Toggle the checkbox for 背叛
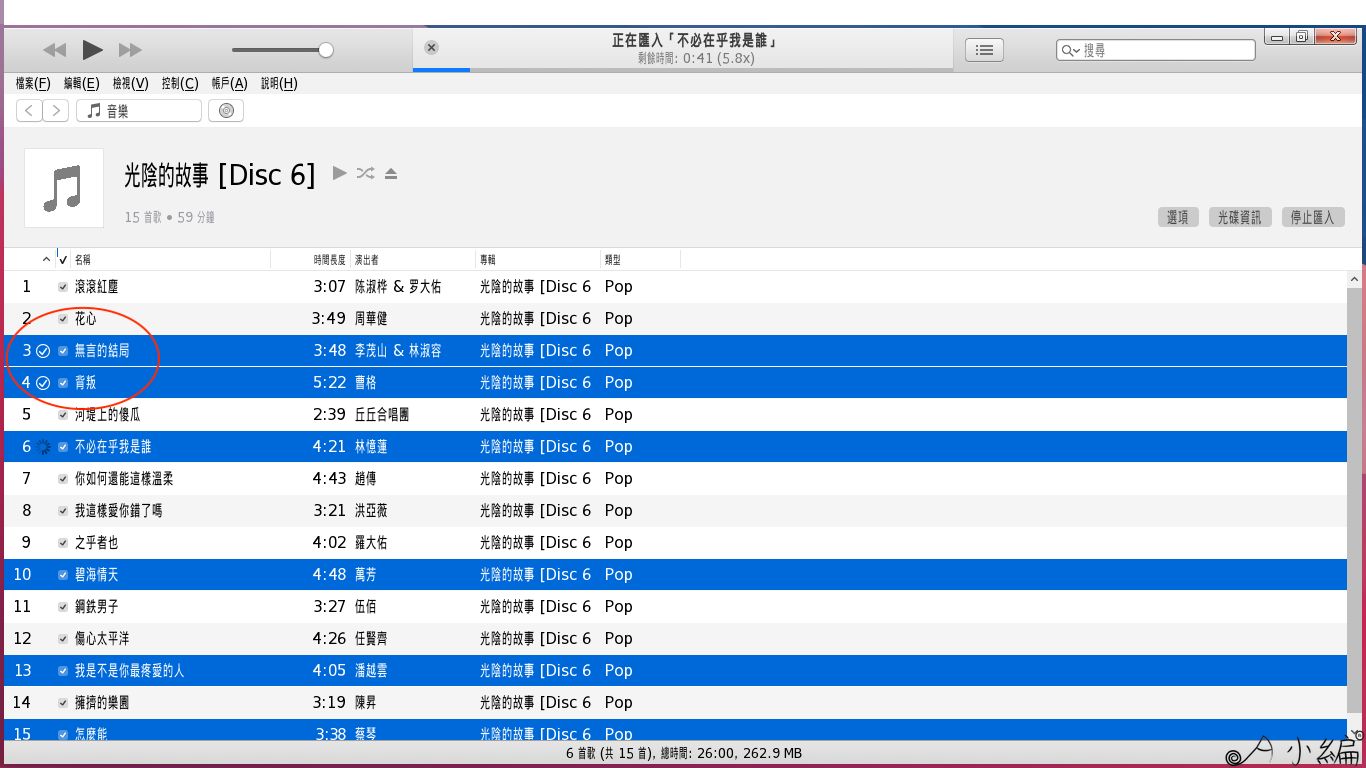The height and width of the screenshot is (768, 1366). click(x=63, y=383)
